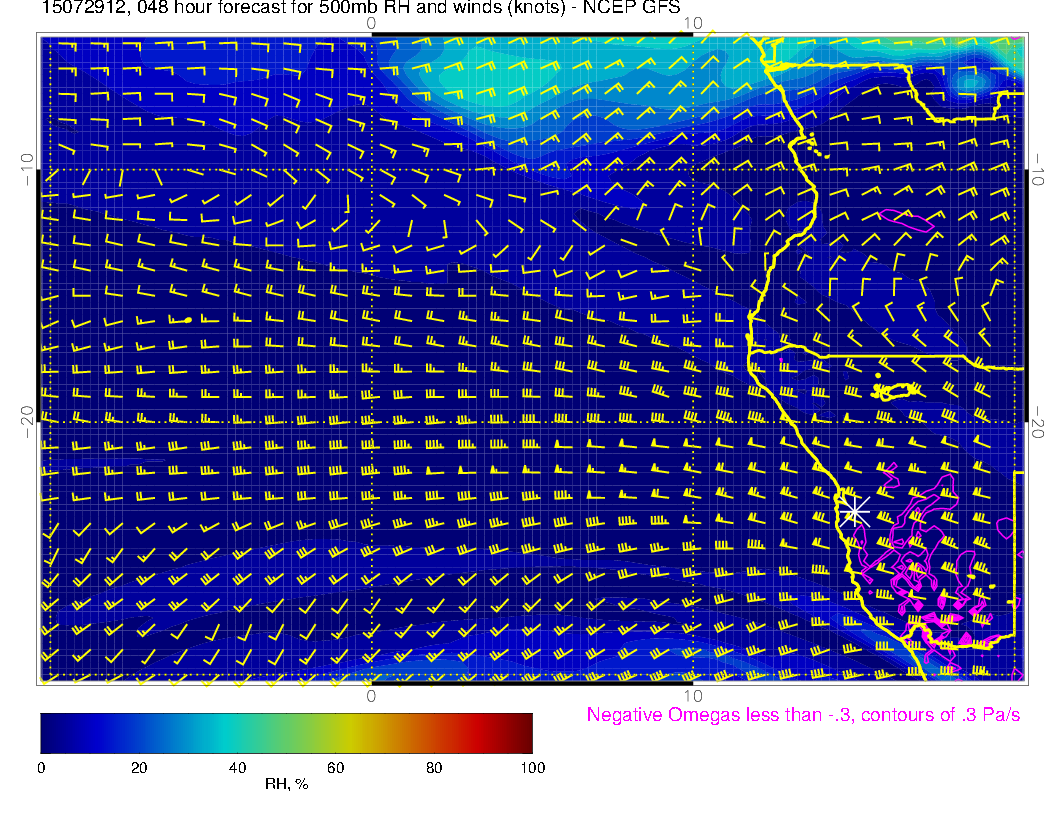Click the bottom axis longitude label 0

(x=370, y=695)
